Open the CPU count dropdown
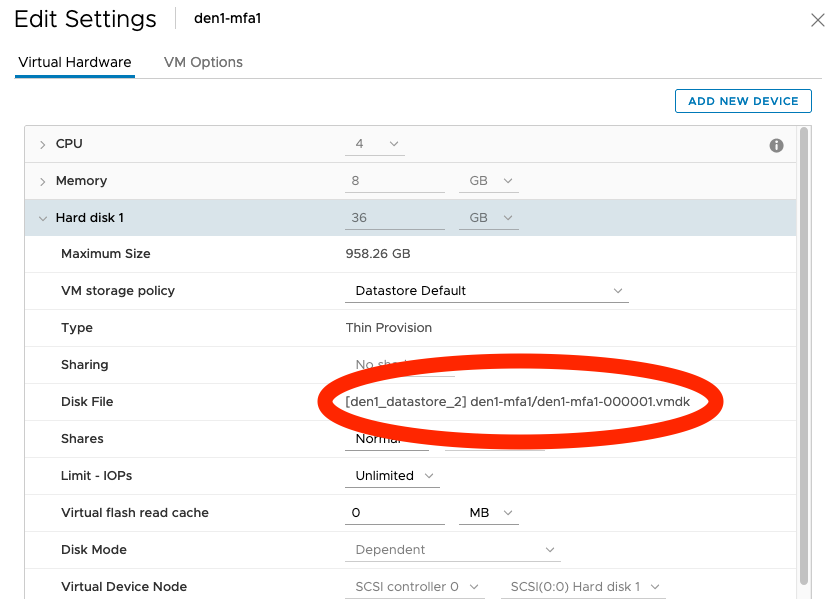This screenshot has height=599, width=835. 375,144
